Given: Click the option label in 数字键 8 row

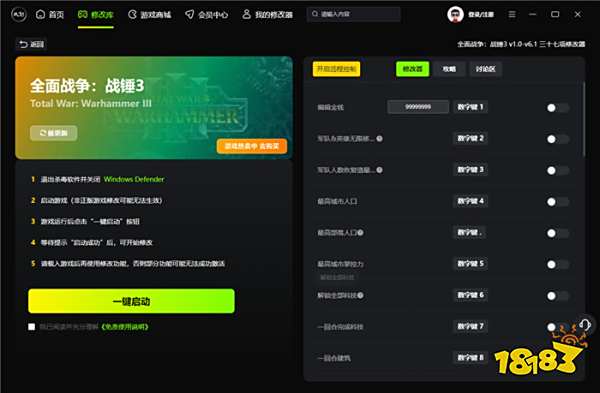Looking at the screenshot, I should coord(334,358).
